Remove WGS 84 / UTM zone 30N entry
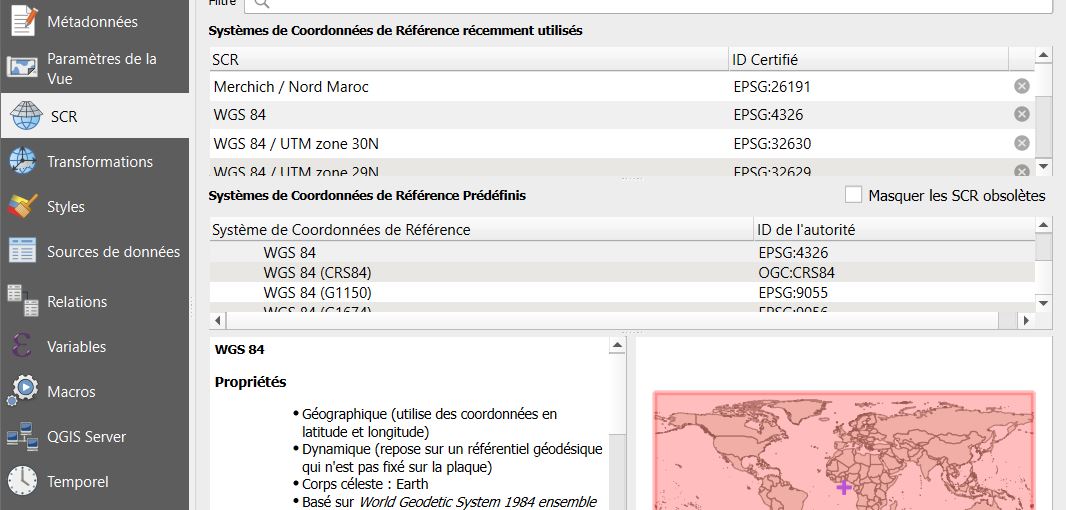Screen dimensions: 1066x510 click(1021, 143)
